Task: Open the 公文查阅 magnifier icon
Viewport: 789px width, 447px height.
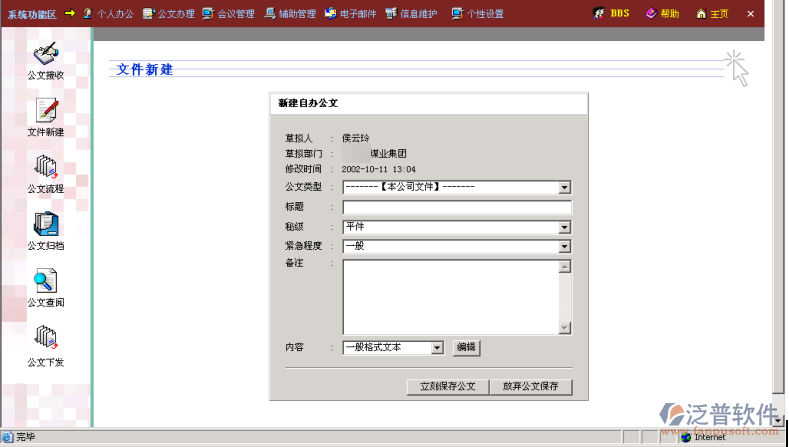Action: coord(45,281)
